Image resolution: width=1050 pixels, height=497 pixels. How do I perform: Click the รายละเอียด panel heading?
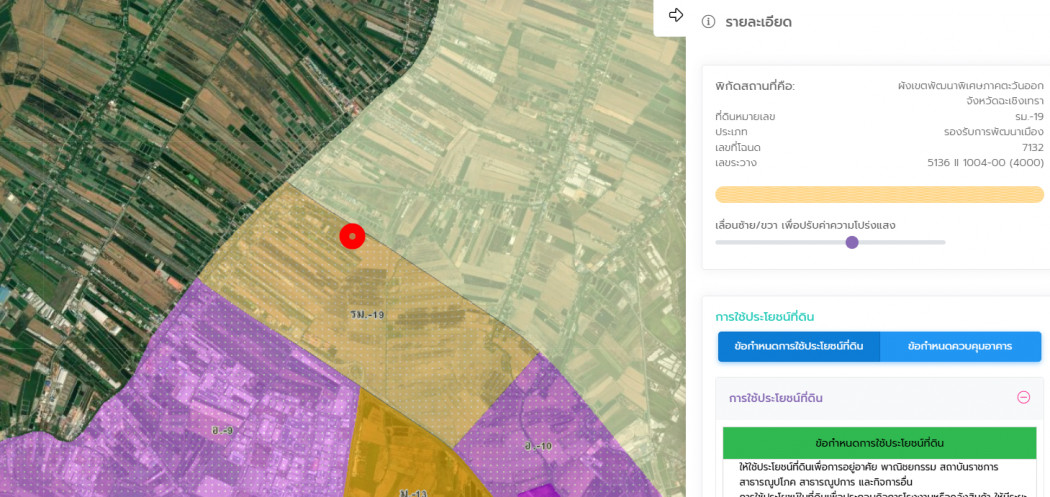(759, 22)
